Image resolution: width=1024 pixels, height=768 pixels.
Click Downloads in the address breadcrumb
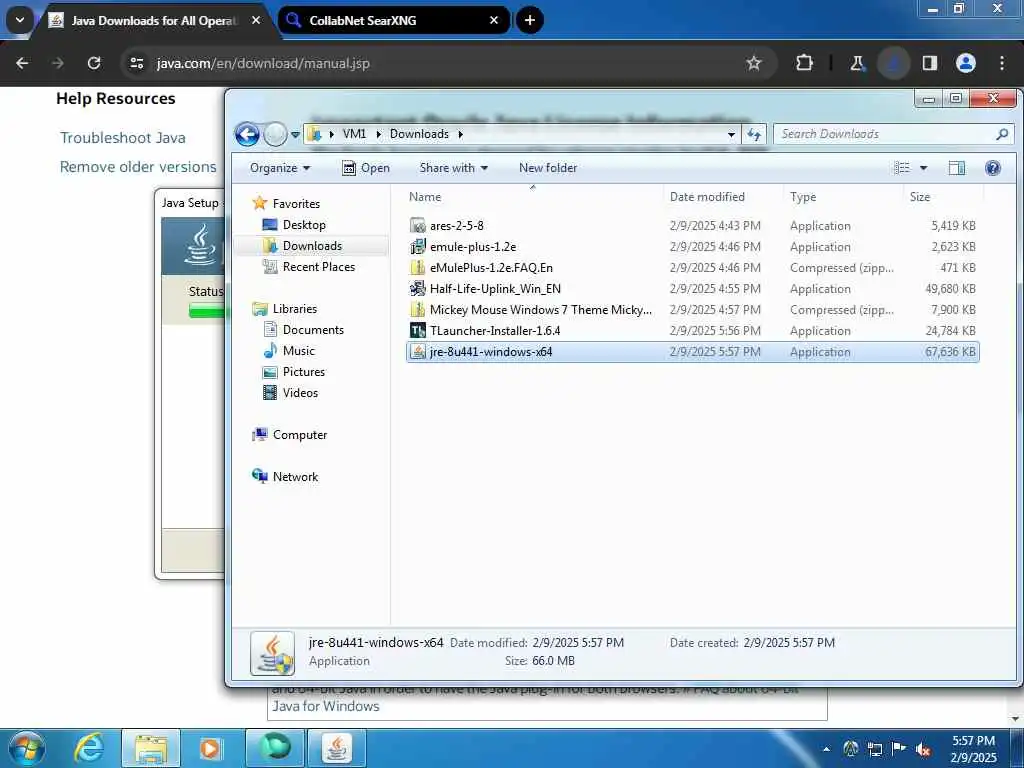coord(419,134)
